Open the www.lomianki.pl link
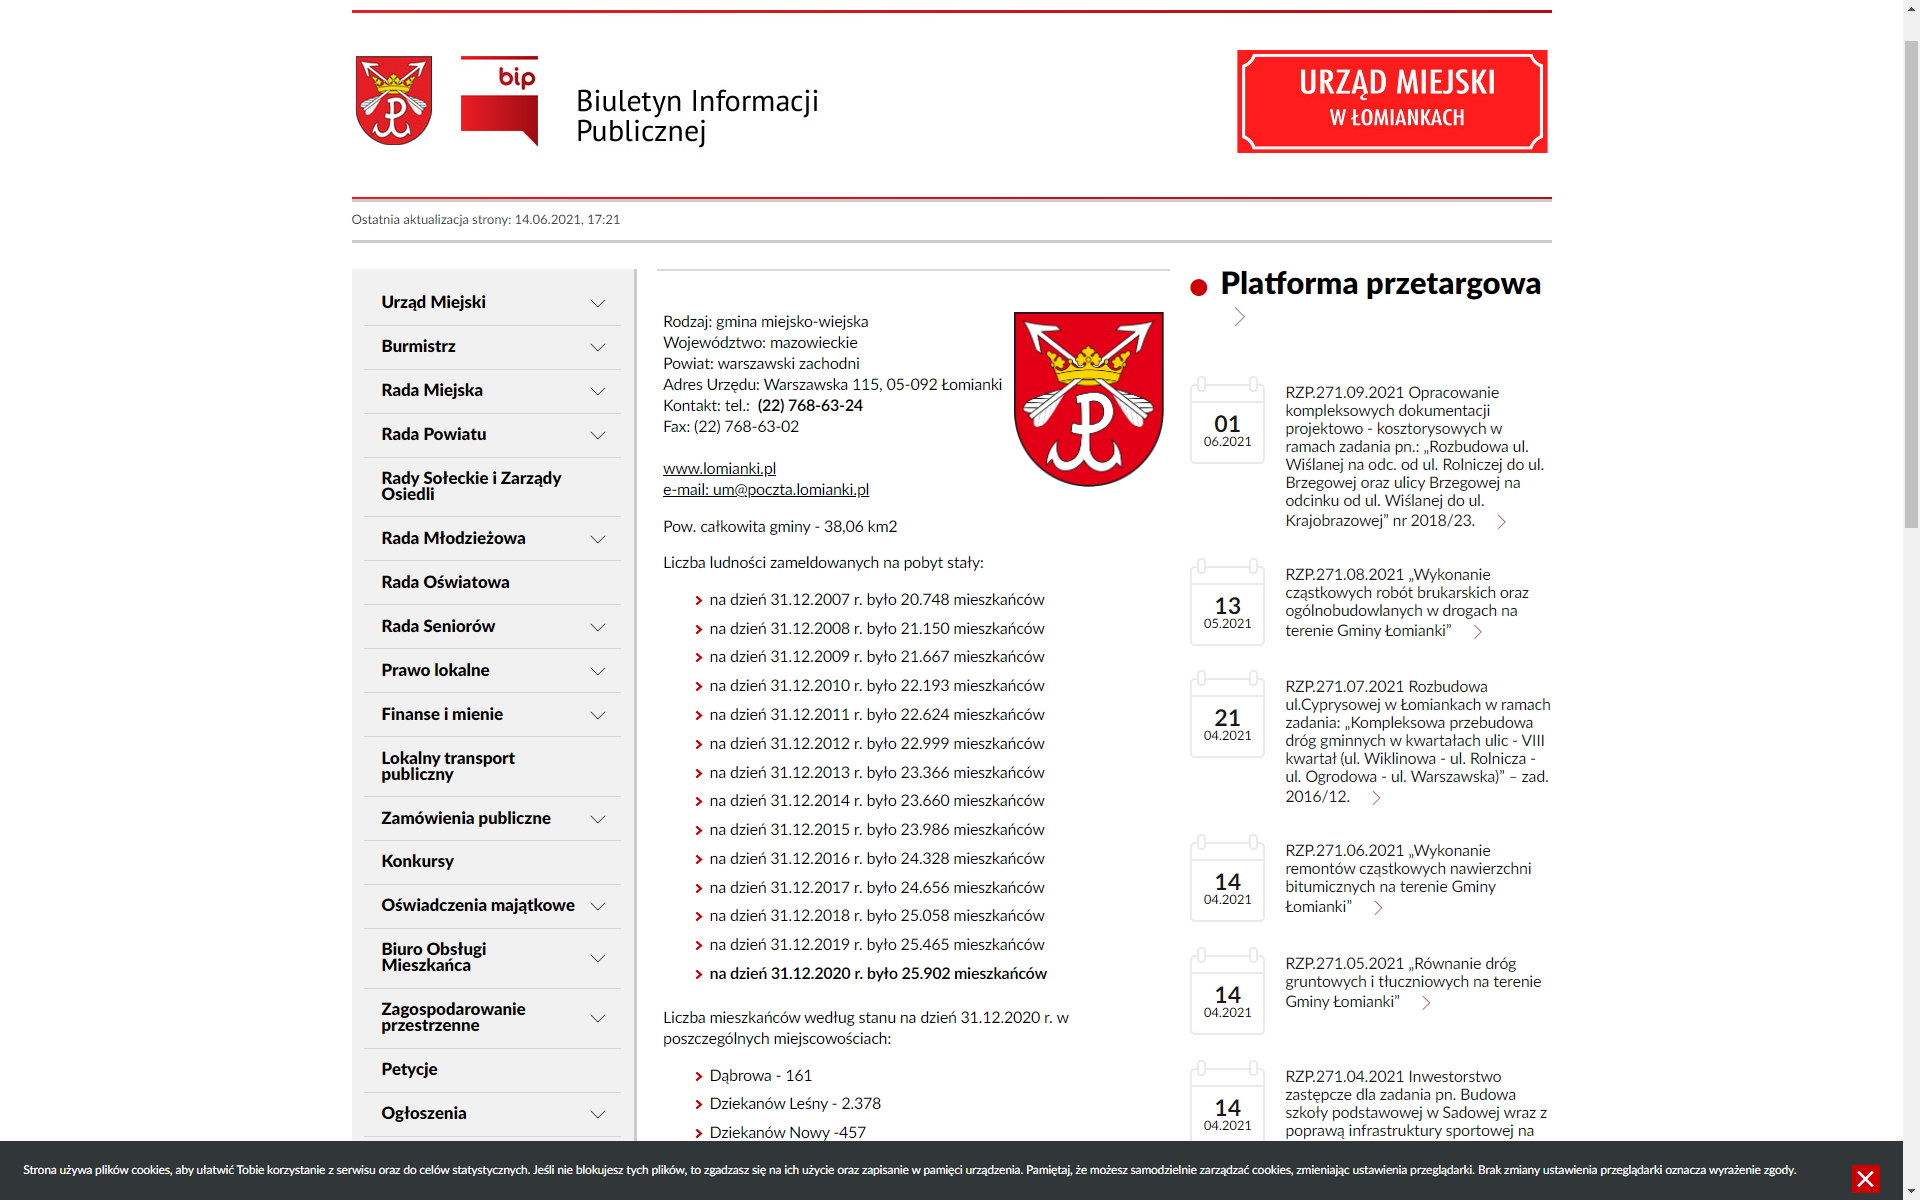1920x1200 pixels. pos(719,468)
